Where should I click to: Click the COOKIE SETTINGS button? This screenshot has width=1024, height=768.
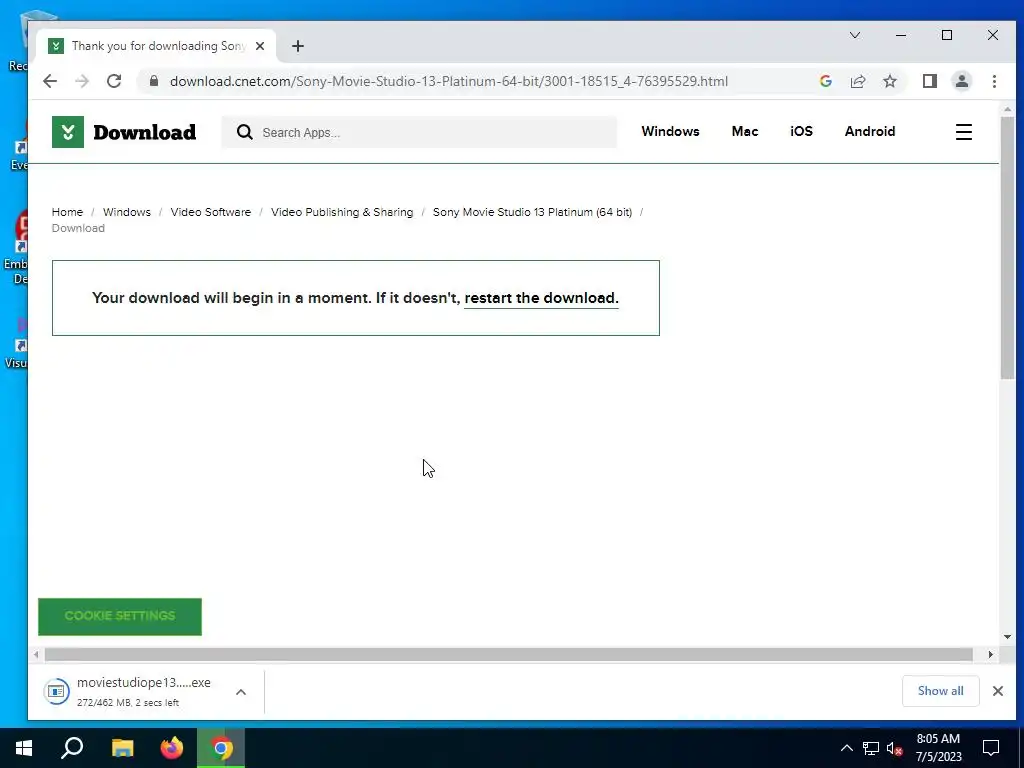pyautogui.click(x=120, y=616)
